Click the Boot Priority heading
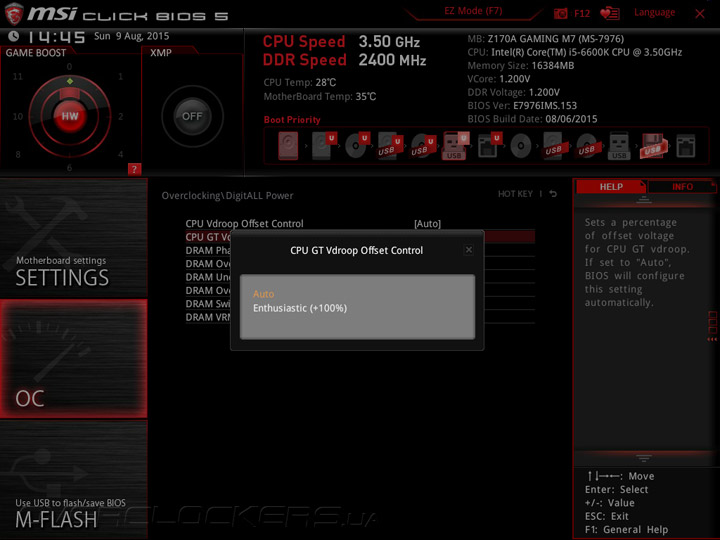Viewport: 720px width, 540px height. coord(292,120)
